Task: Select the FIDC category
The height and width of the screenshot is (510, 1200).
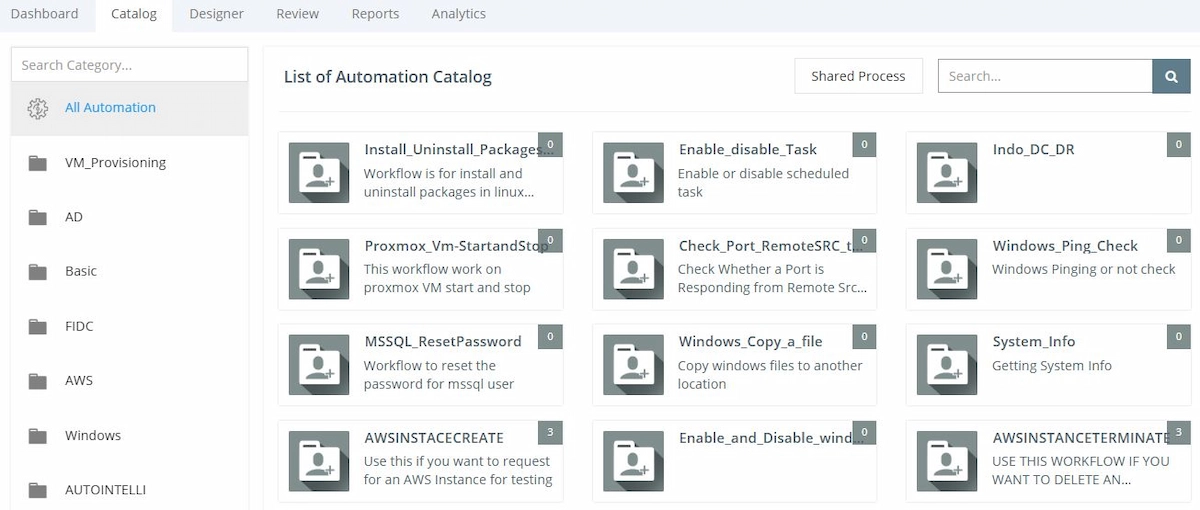Action: (79, 326)
